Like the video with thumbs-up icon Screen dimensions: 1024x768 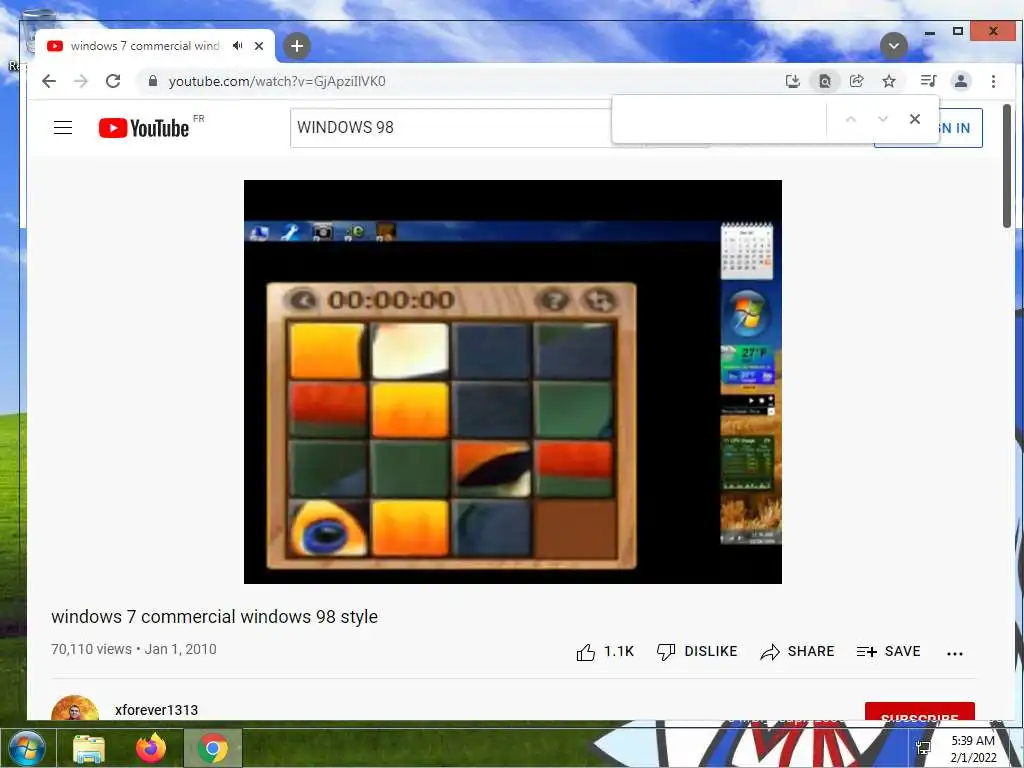tap(586, 652)
